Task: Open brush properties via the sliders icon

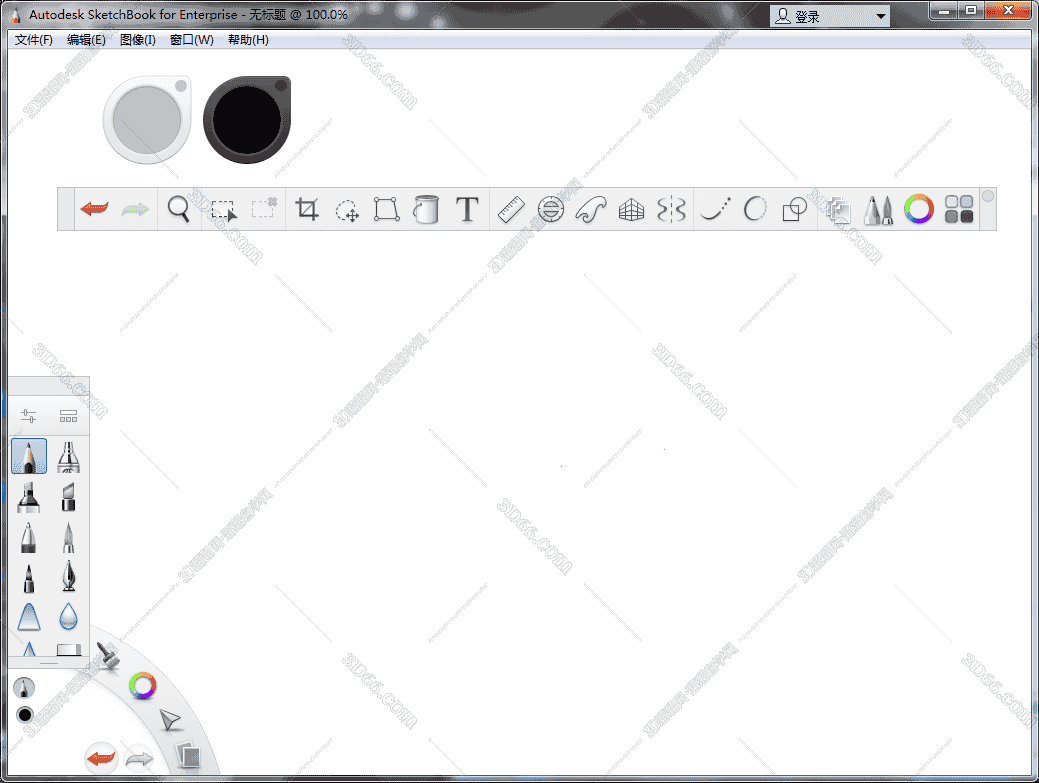Action: point(27,415)
